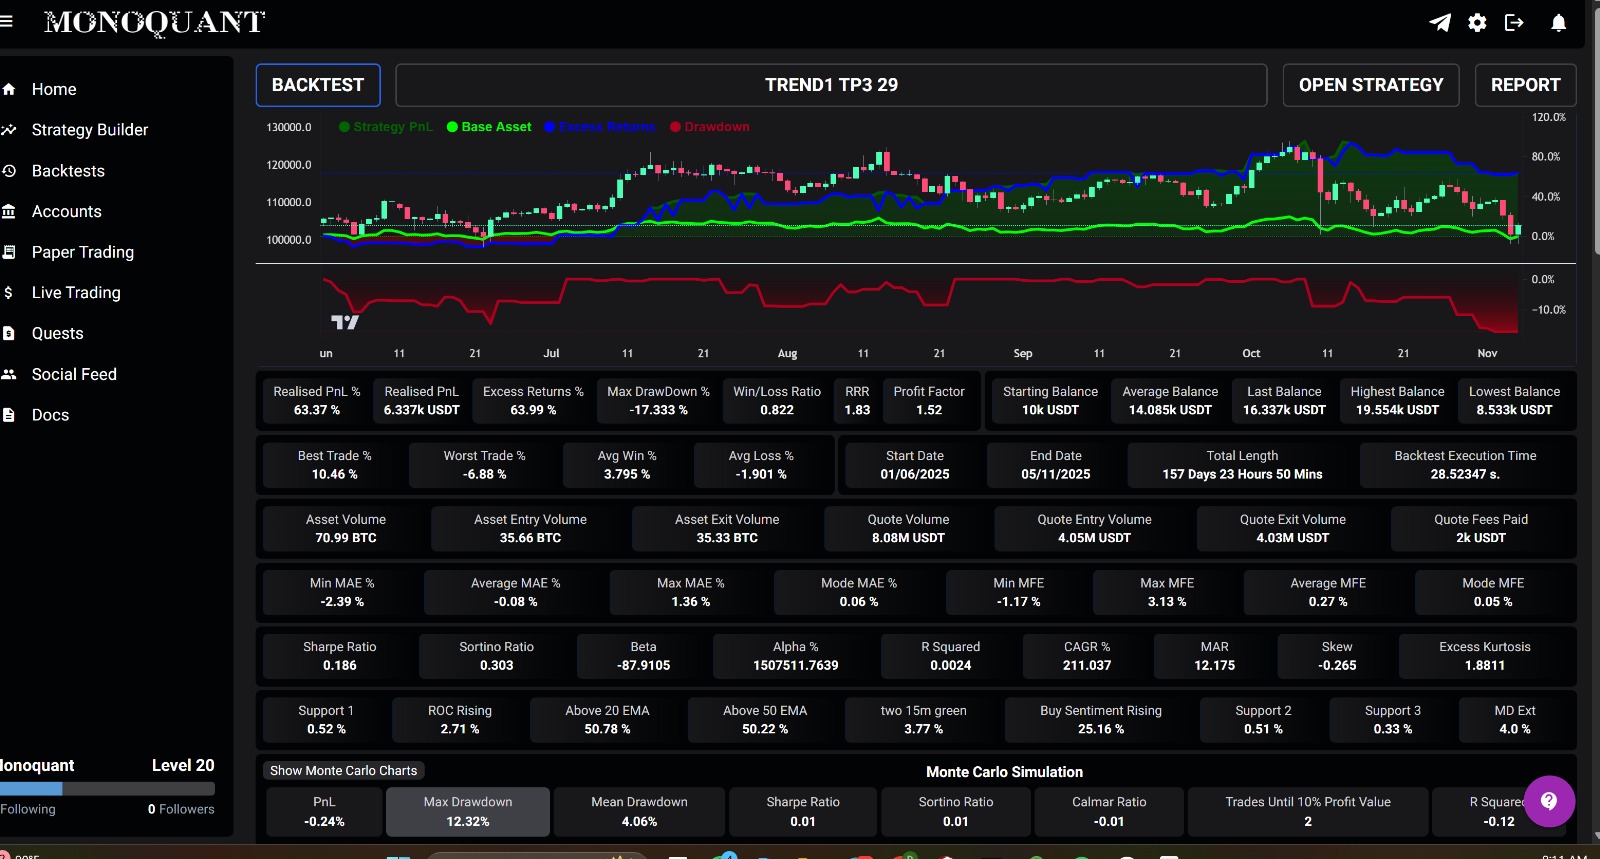This screenshot has width=1600, height=859.
Task: Select Monte Carlo PnL card
Action: (324, 811)
